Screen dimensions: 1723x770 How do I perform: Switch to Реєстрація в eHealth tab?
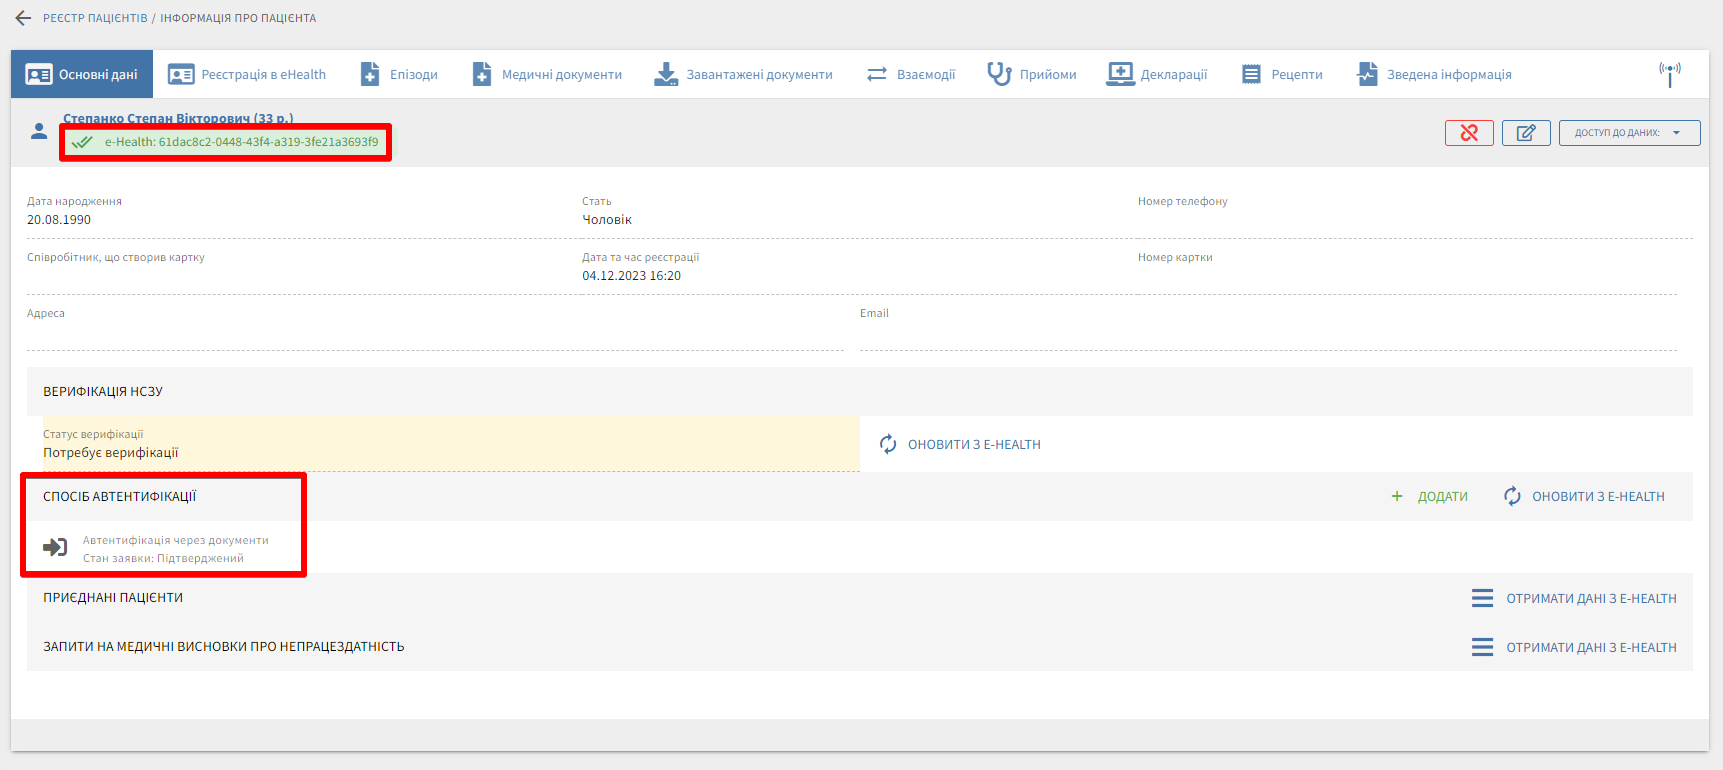point(247,74)
